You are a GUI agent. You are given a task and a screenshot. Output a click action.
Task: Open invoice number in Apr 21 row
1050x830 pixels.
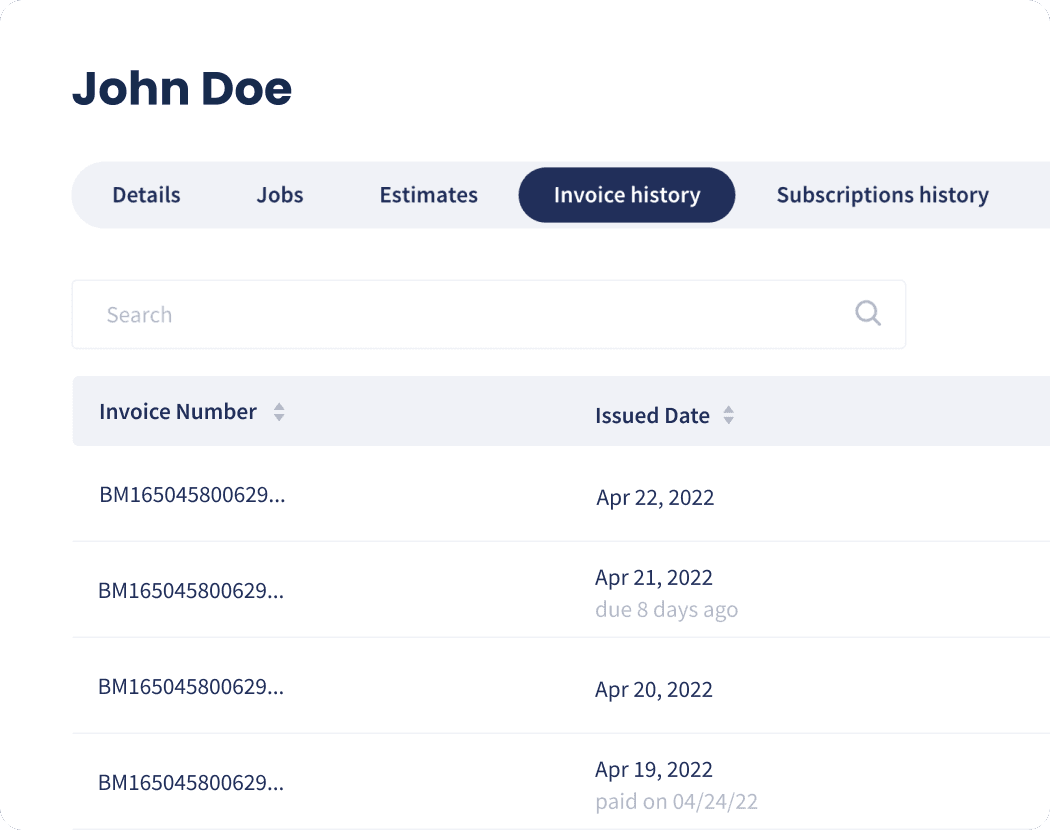pos(191,590)
